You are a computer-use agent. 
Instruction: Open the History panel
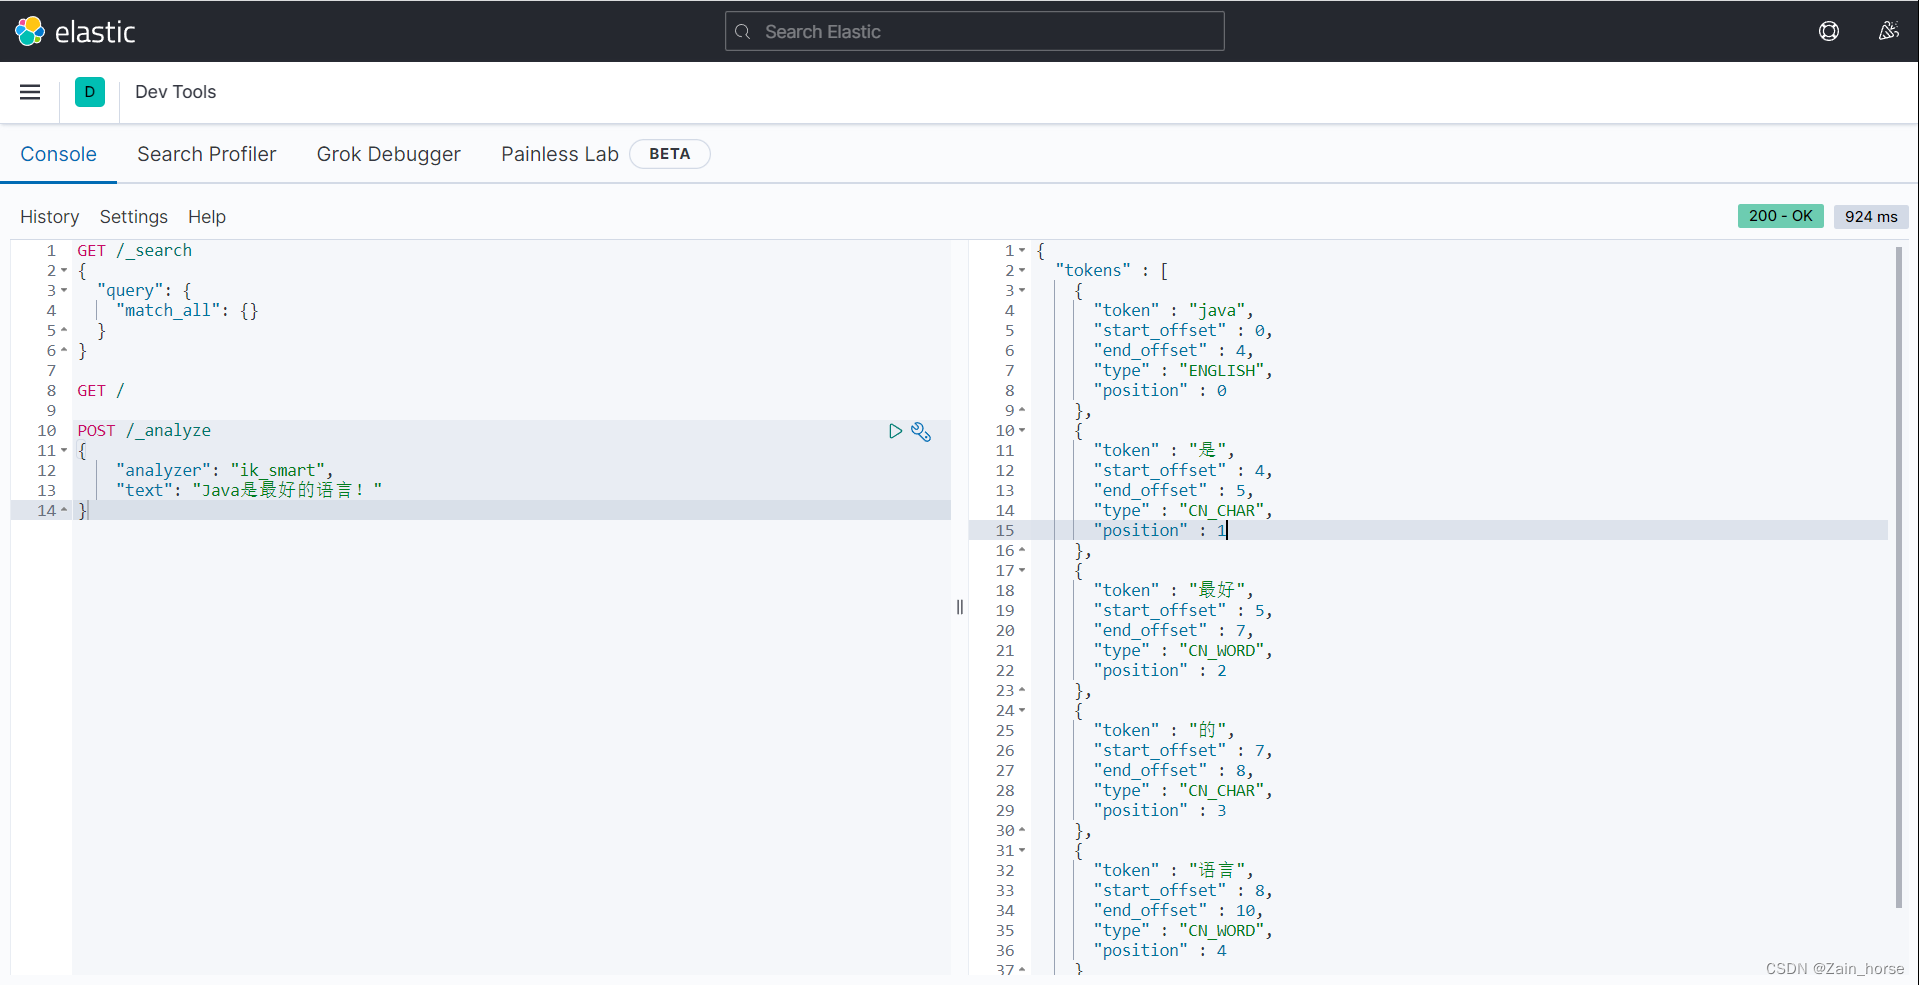49,217
